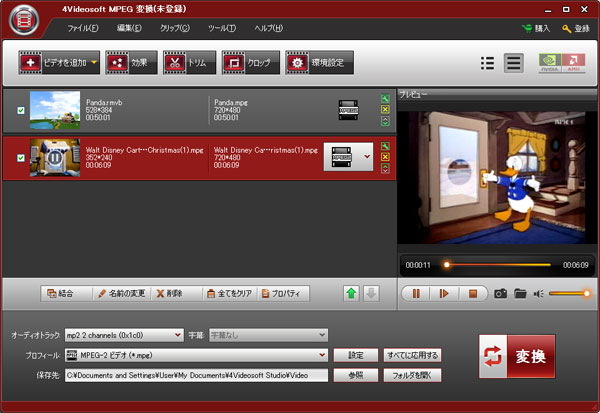Click the yellow remove icon on Walt Disney row
600x413 pixels.
tap(385, 157)
